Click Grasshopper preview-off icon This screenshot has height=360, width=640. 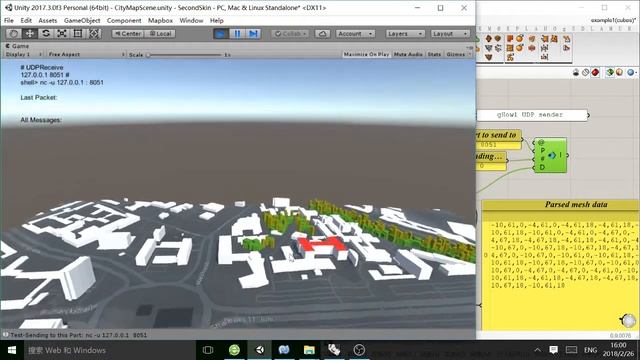586,73
